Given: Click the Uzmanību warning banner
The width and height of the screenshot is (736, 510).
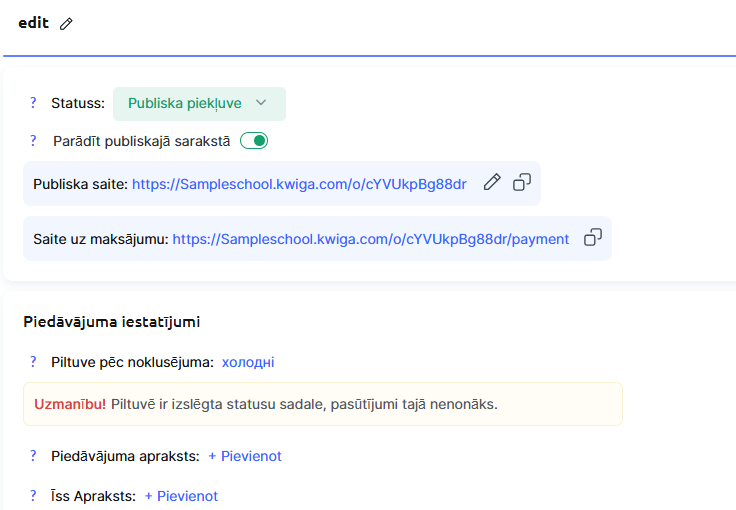Looking at the screenshot, I should tap(322, 404).
